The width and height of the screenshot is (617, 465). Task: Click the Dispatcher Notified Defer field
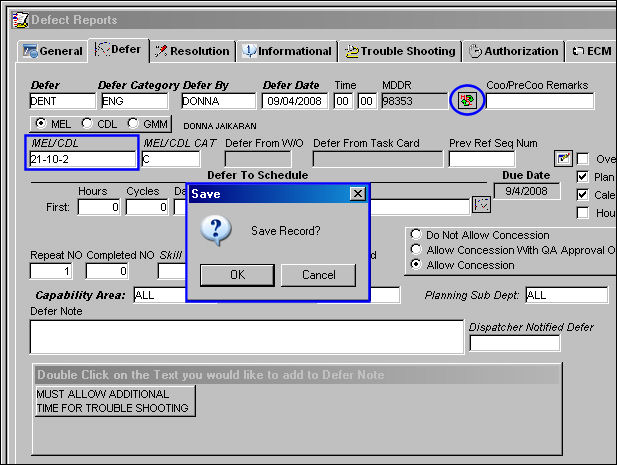point(515,343)
